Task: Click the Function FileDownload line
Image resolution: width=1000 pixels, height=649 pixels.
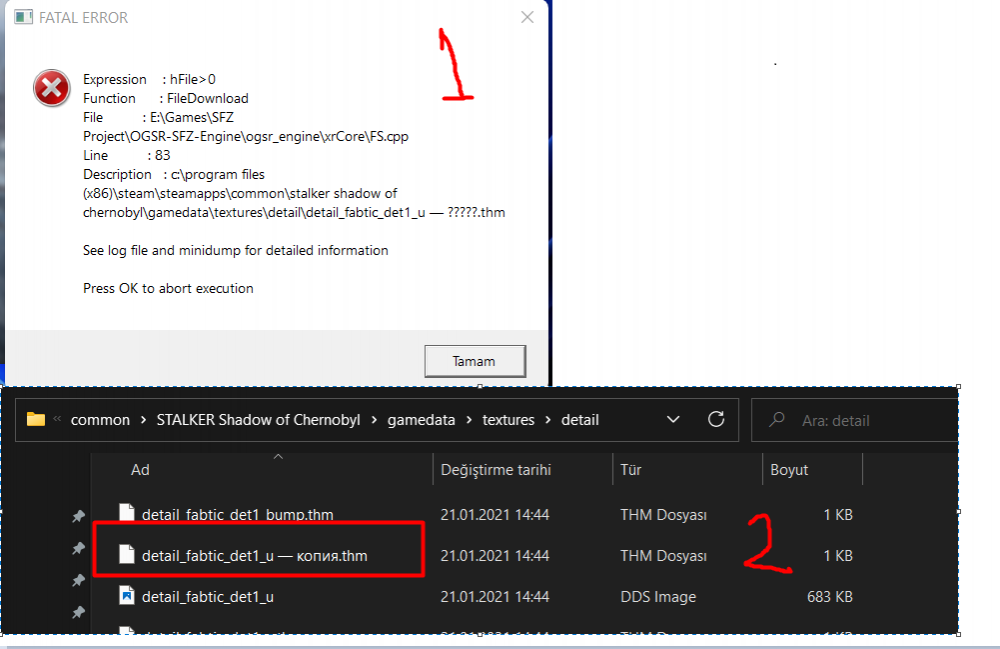Action: (166, 98)
